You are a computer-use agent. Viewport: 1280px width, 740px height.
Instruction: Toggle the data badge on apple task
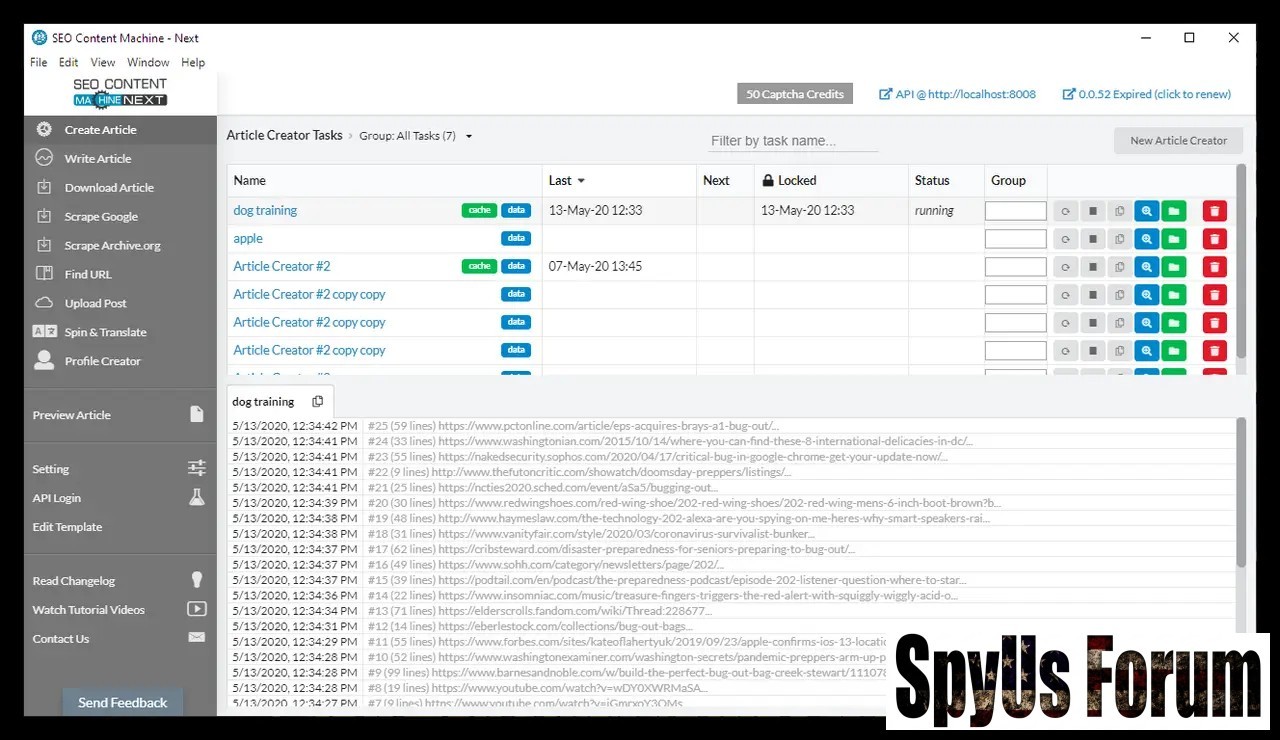coord(516,239)
